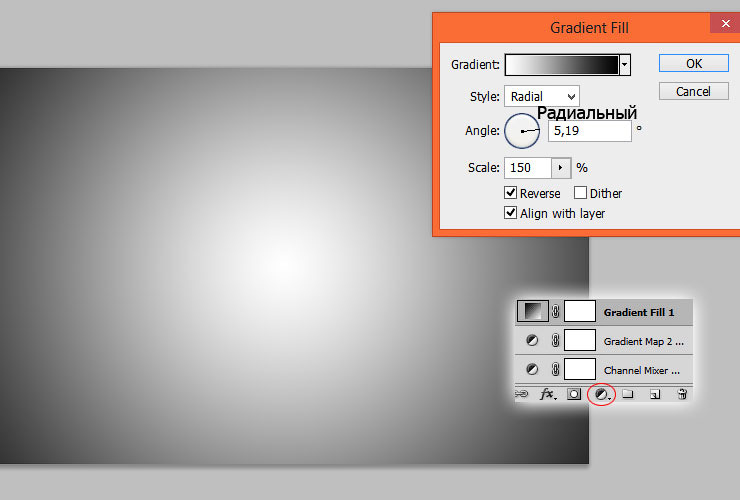Open the gradient picker dropdown arrow

[625, 65]
